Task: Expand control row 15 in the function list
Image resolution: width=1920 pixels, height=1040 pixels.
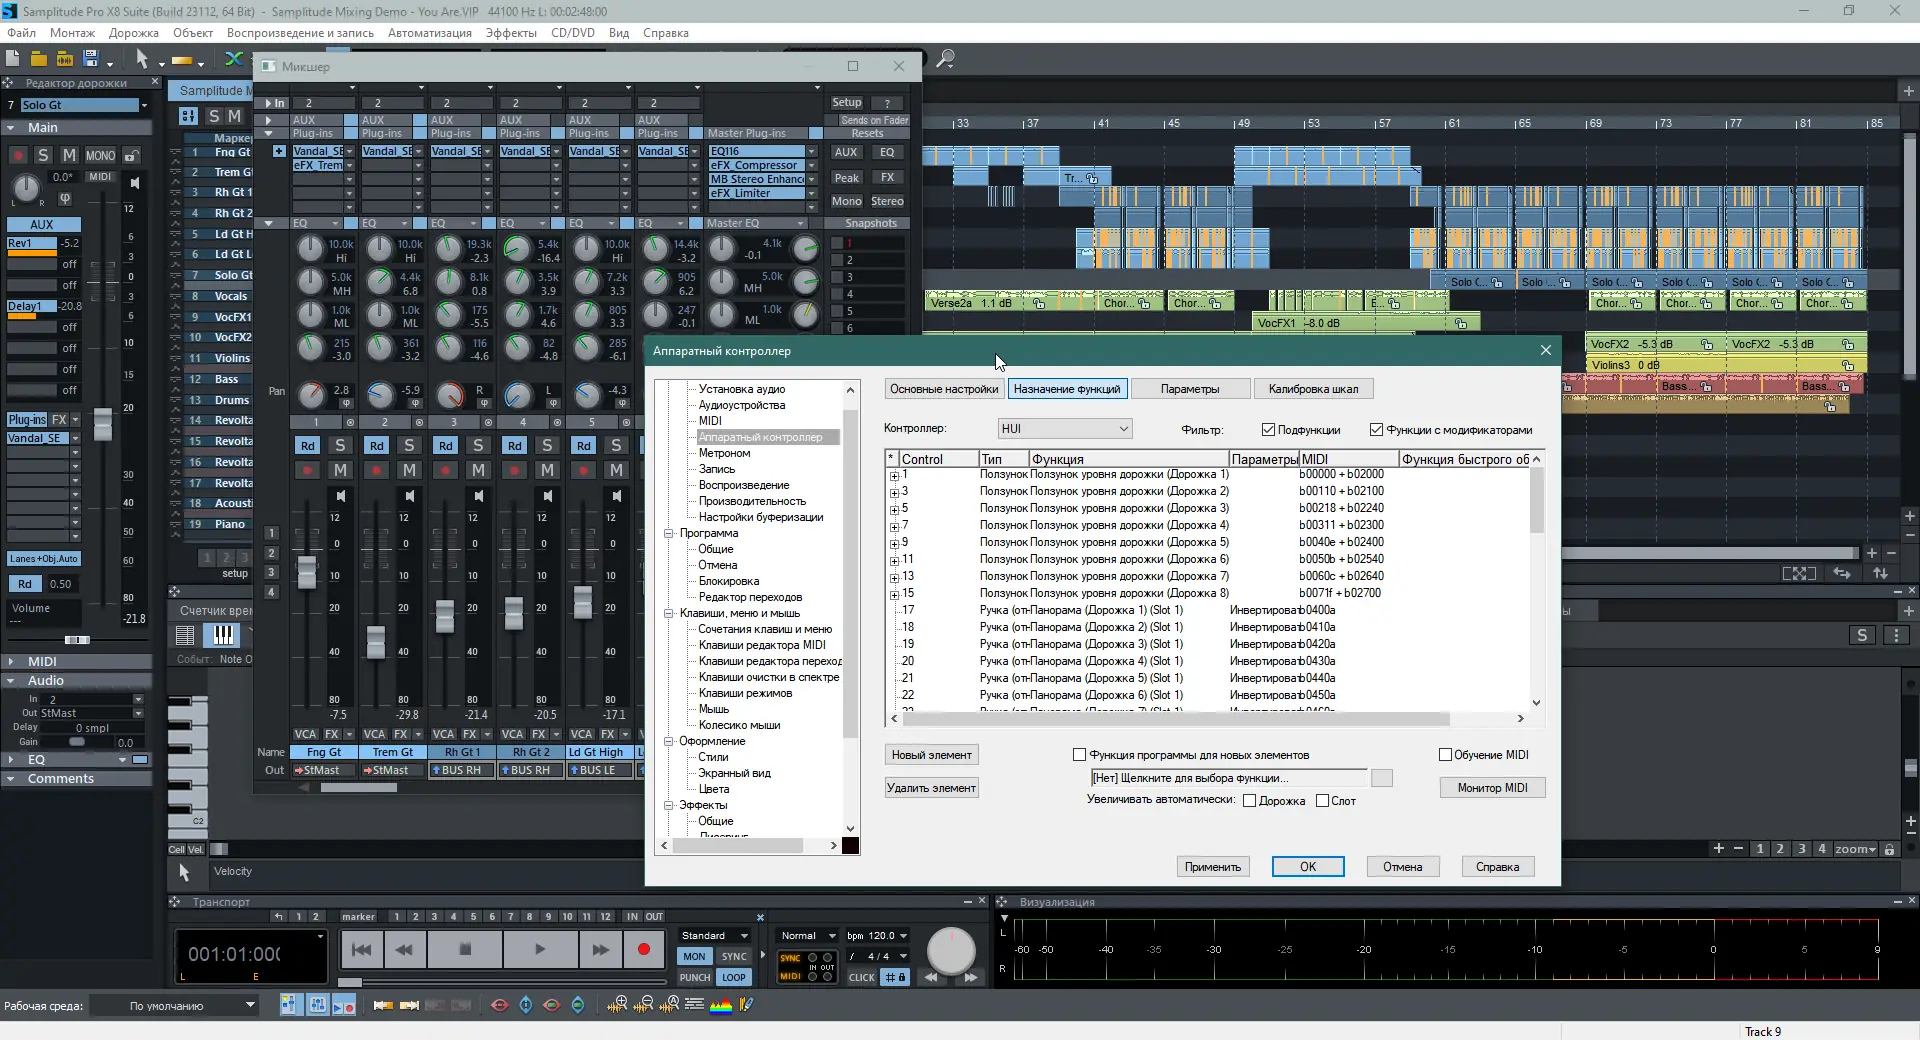Action: point(894,594)
